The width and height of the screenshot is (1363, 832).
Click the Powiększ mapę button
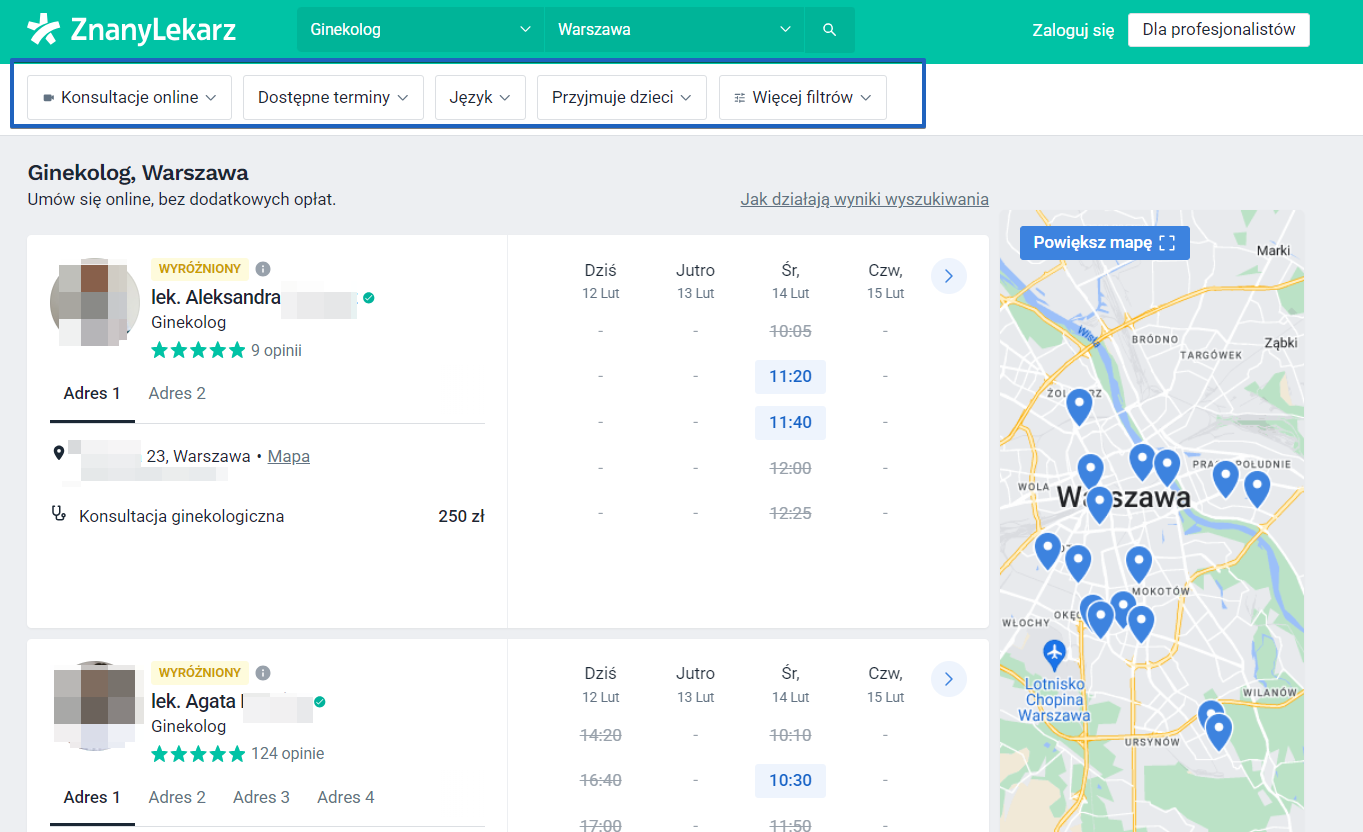1104,243
